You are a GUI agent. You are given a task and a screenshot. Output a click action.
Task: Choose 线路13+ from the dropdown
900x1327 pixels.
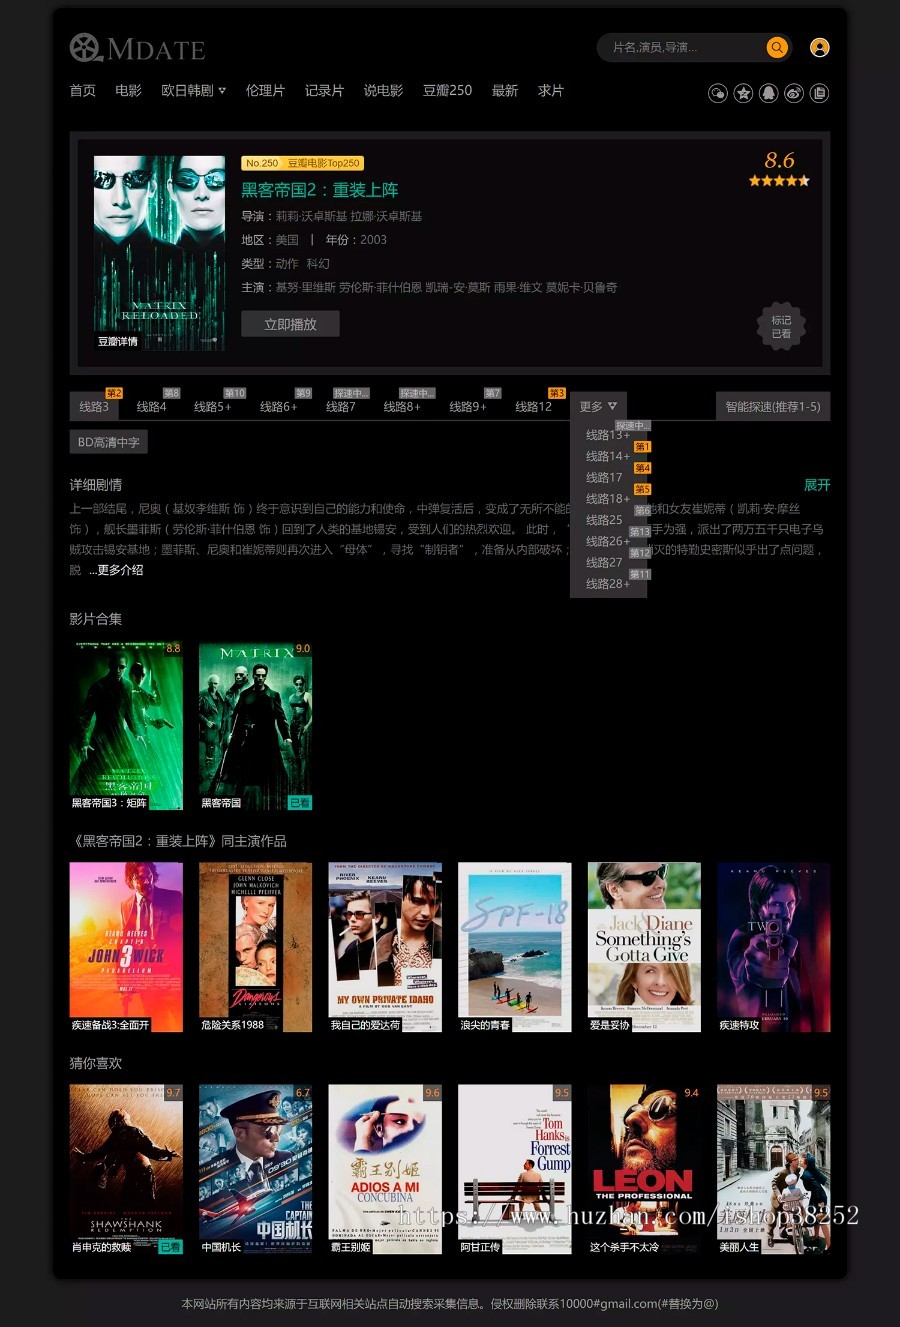608,435
